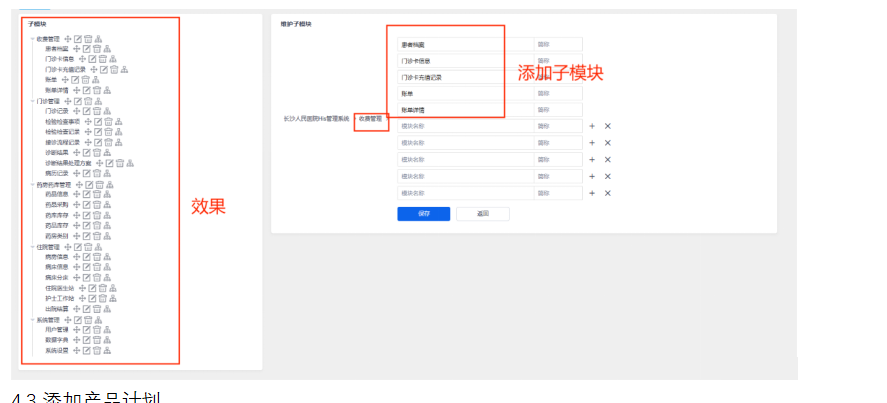This screenshot has width=887, height=403.
Task: Select the 药品库存 tree node
Action: 57,225
